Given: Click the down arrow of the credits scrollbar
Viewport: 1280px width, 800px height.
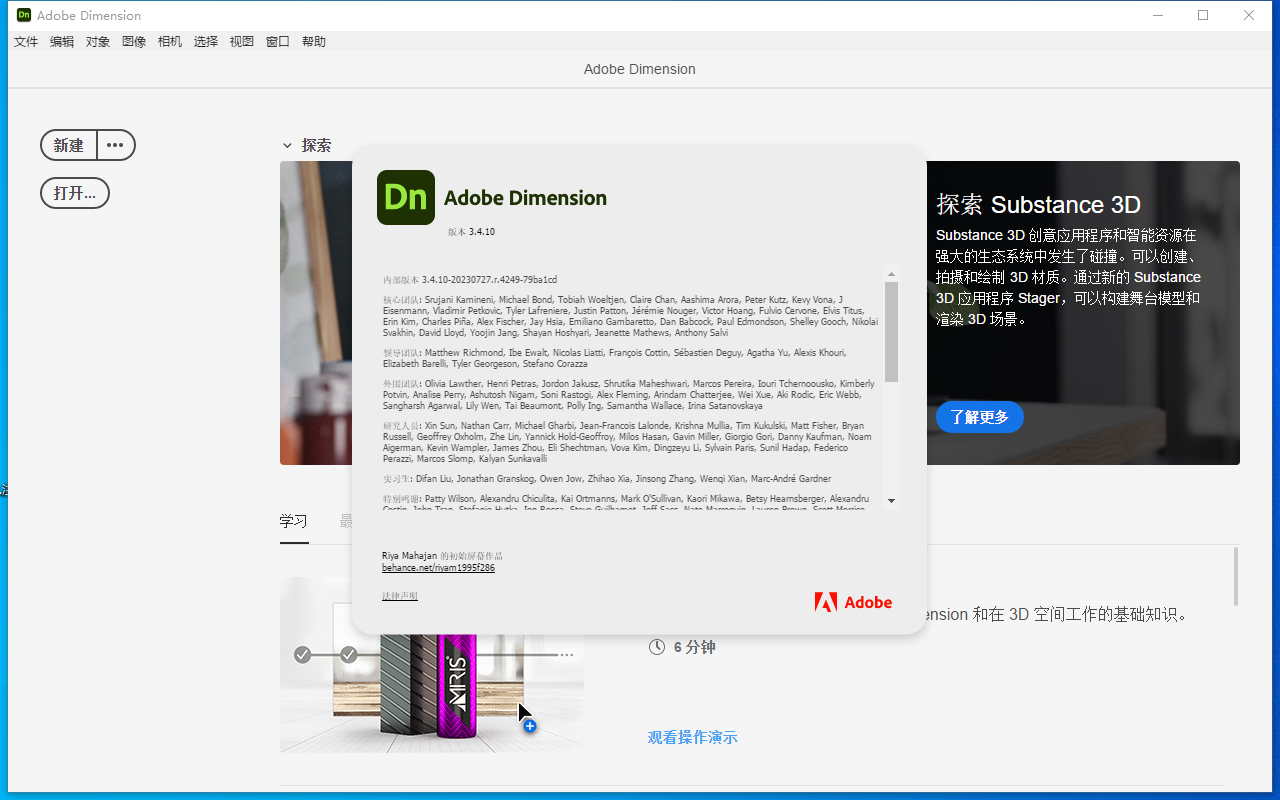Looking at the screenshot, I should click(891, 500).
